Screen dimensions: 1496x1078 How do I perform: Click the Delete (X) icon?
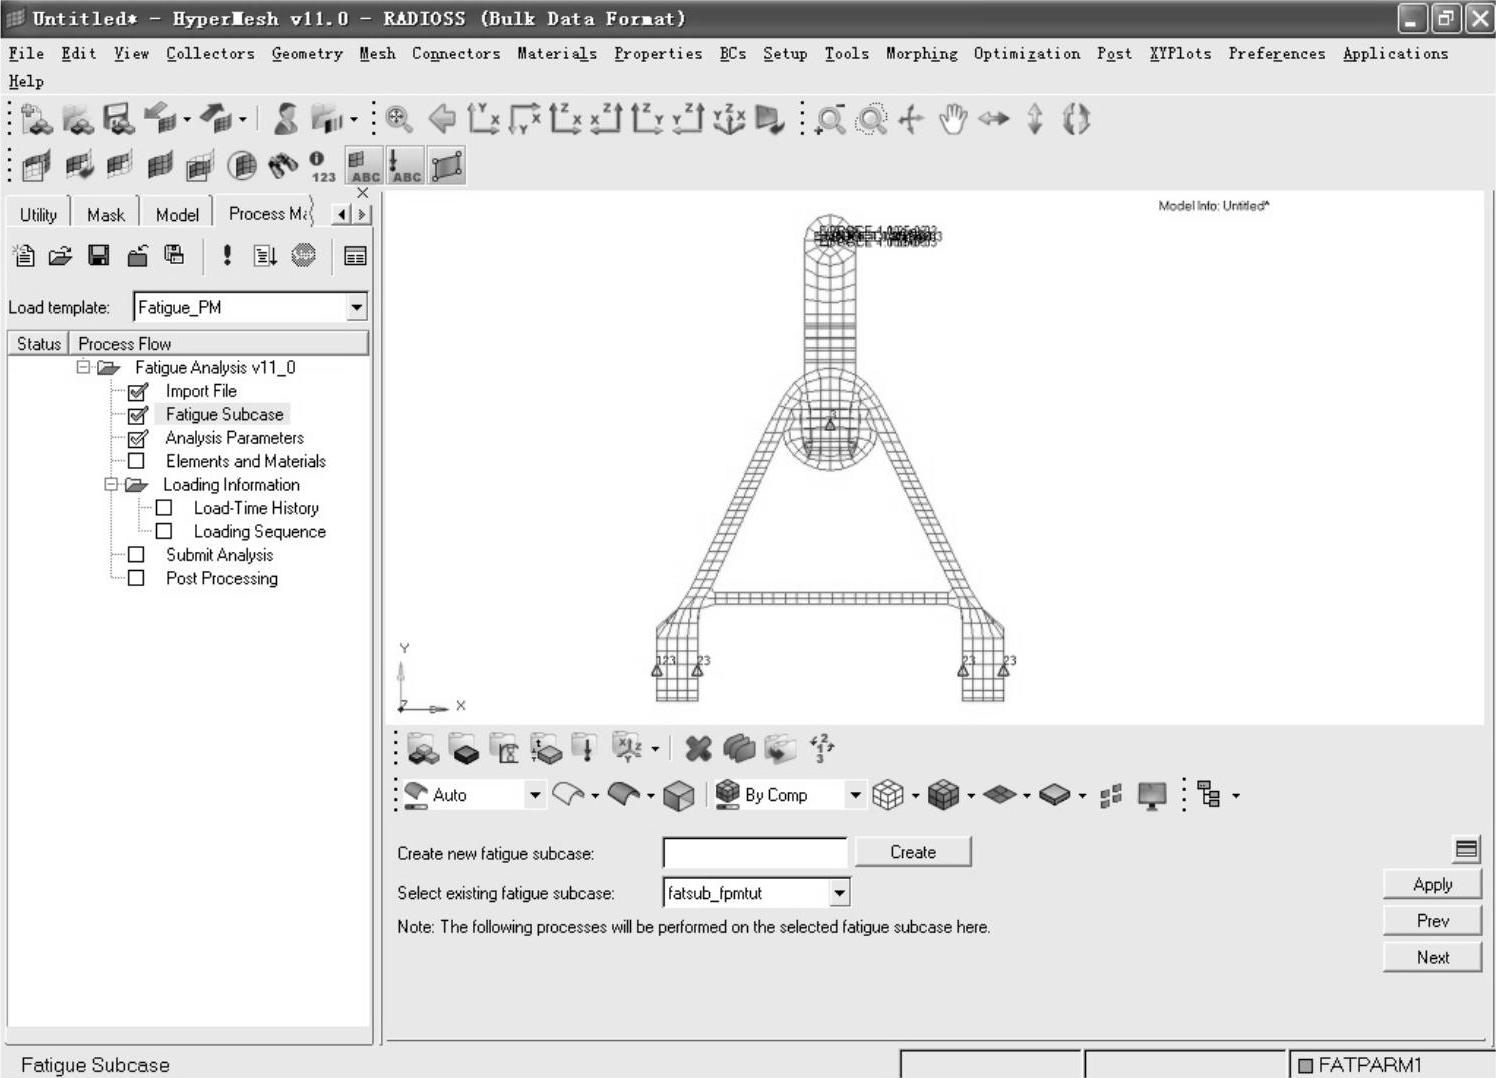(x=698, y=748)
